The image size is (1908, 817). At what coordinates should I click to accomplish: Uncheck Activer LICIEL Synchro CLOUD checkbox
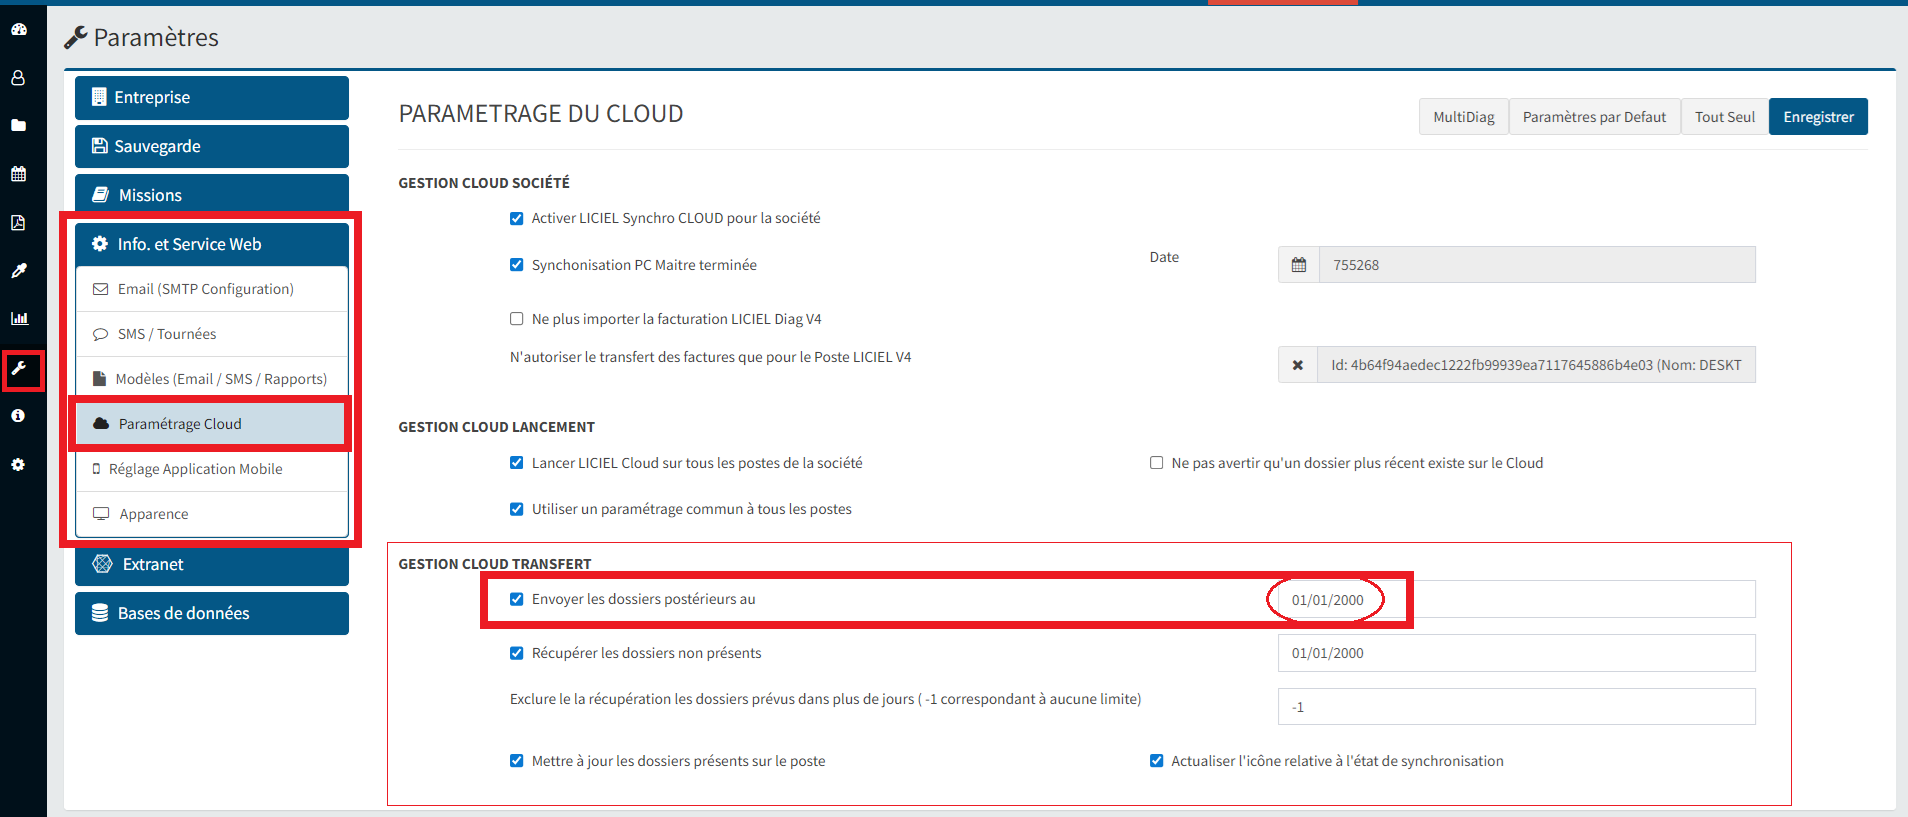[x=517, y=219]
